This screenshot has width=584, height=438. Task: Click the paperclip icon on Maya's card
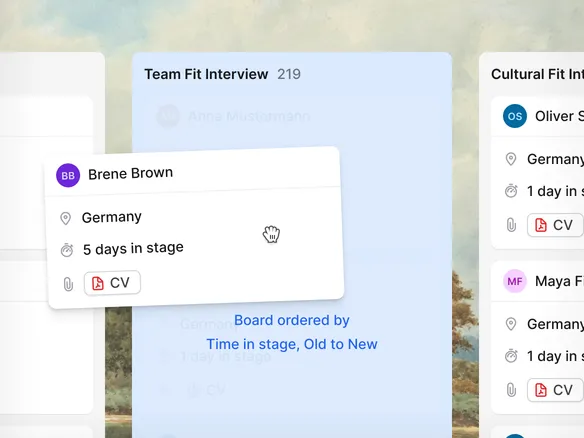click(511, 390)
